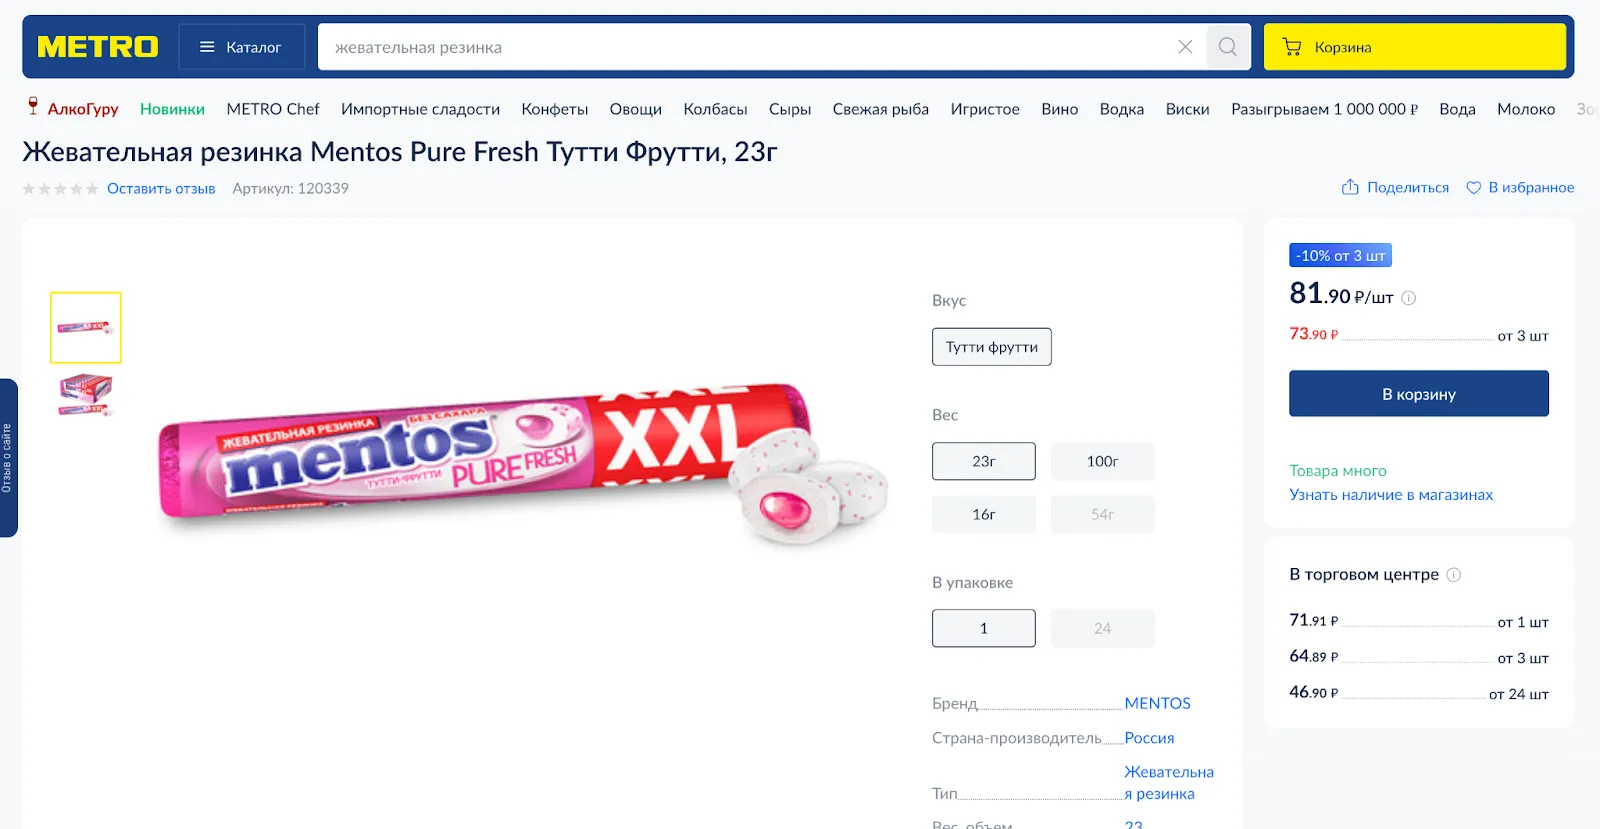Select the 16г weight option
The width and height of the screenshot is (1600, 829).
tap(984, 514)
